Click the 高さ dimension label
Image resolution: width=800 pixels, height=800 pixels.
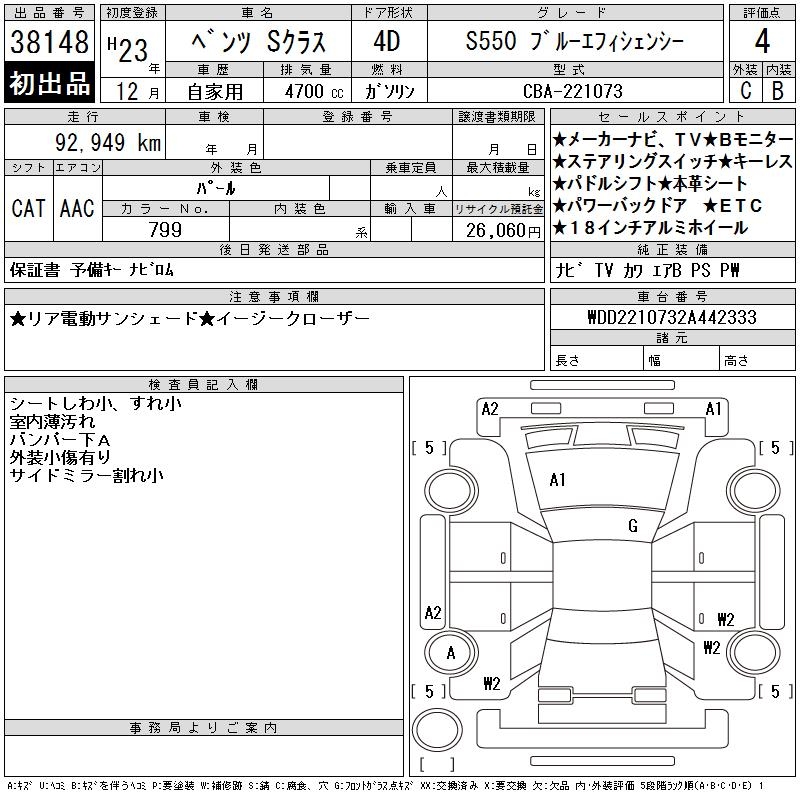click(736, 361)
